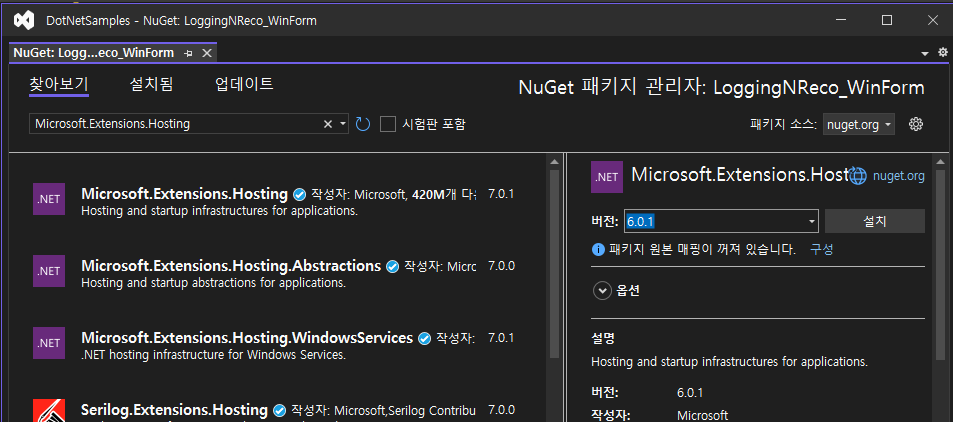Minimize the DotNetSamples window
The width and height of the screenshot is (953, 422).
point(841,20)
